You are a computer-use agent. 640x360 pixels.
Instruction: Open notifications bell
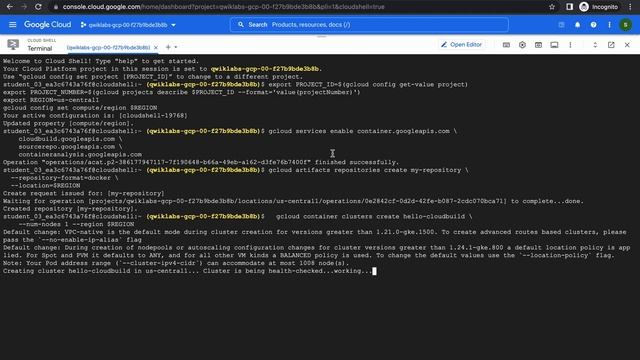coord(577,25)
